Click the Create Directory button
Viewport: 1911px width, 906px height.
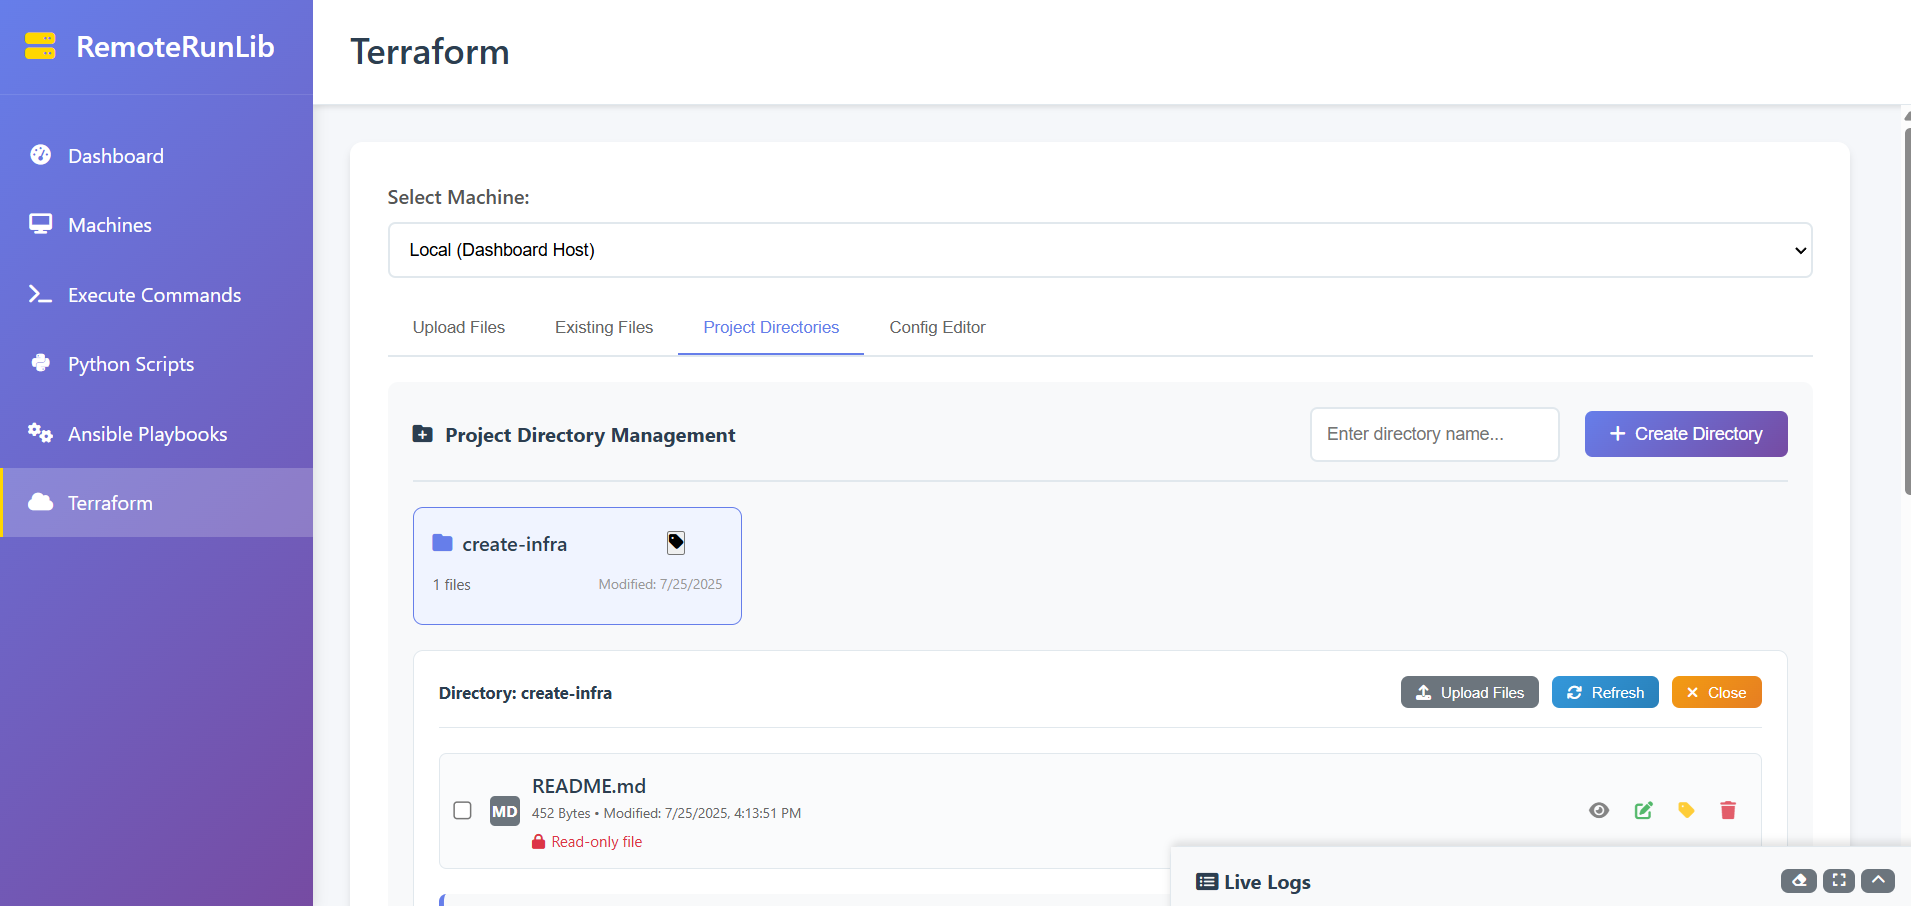pyautogui.click(x=1686, y=434)
